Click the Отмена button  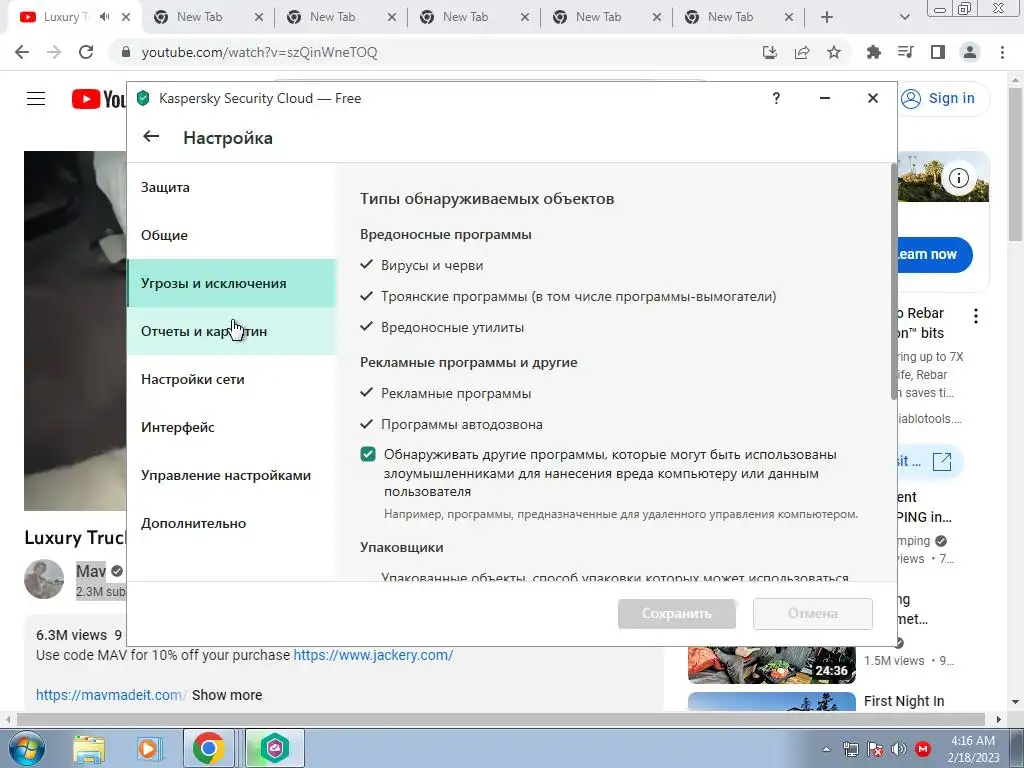pos(812,613)
